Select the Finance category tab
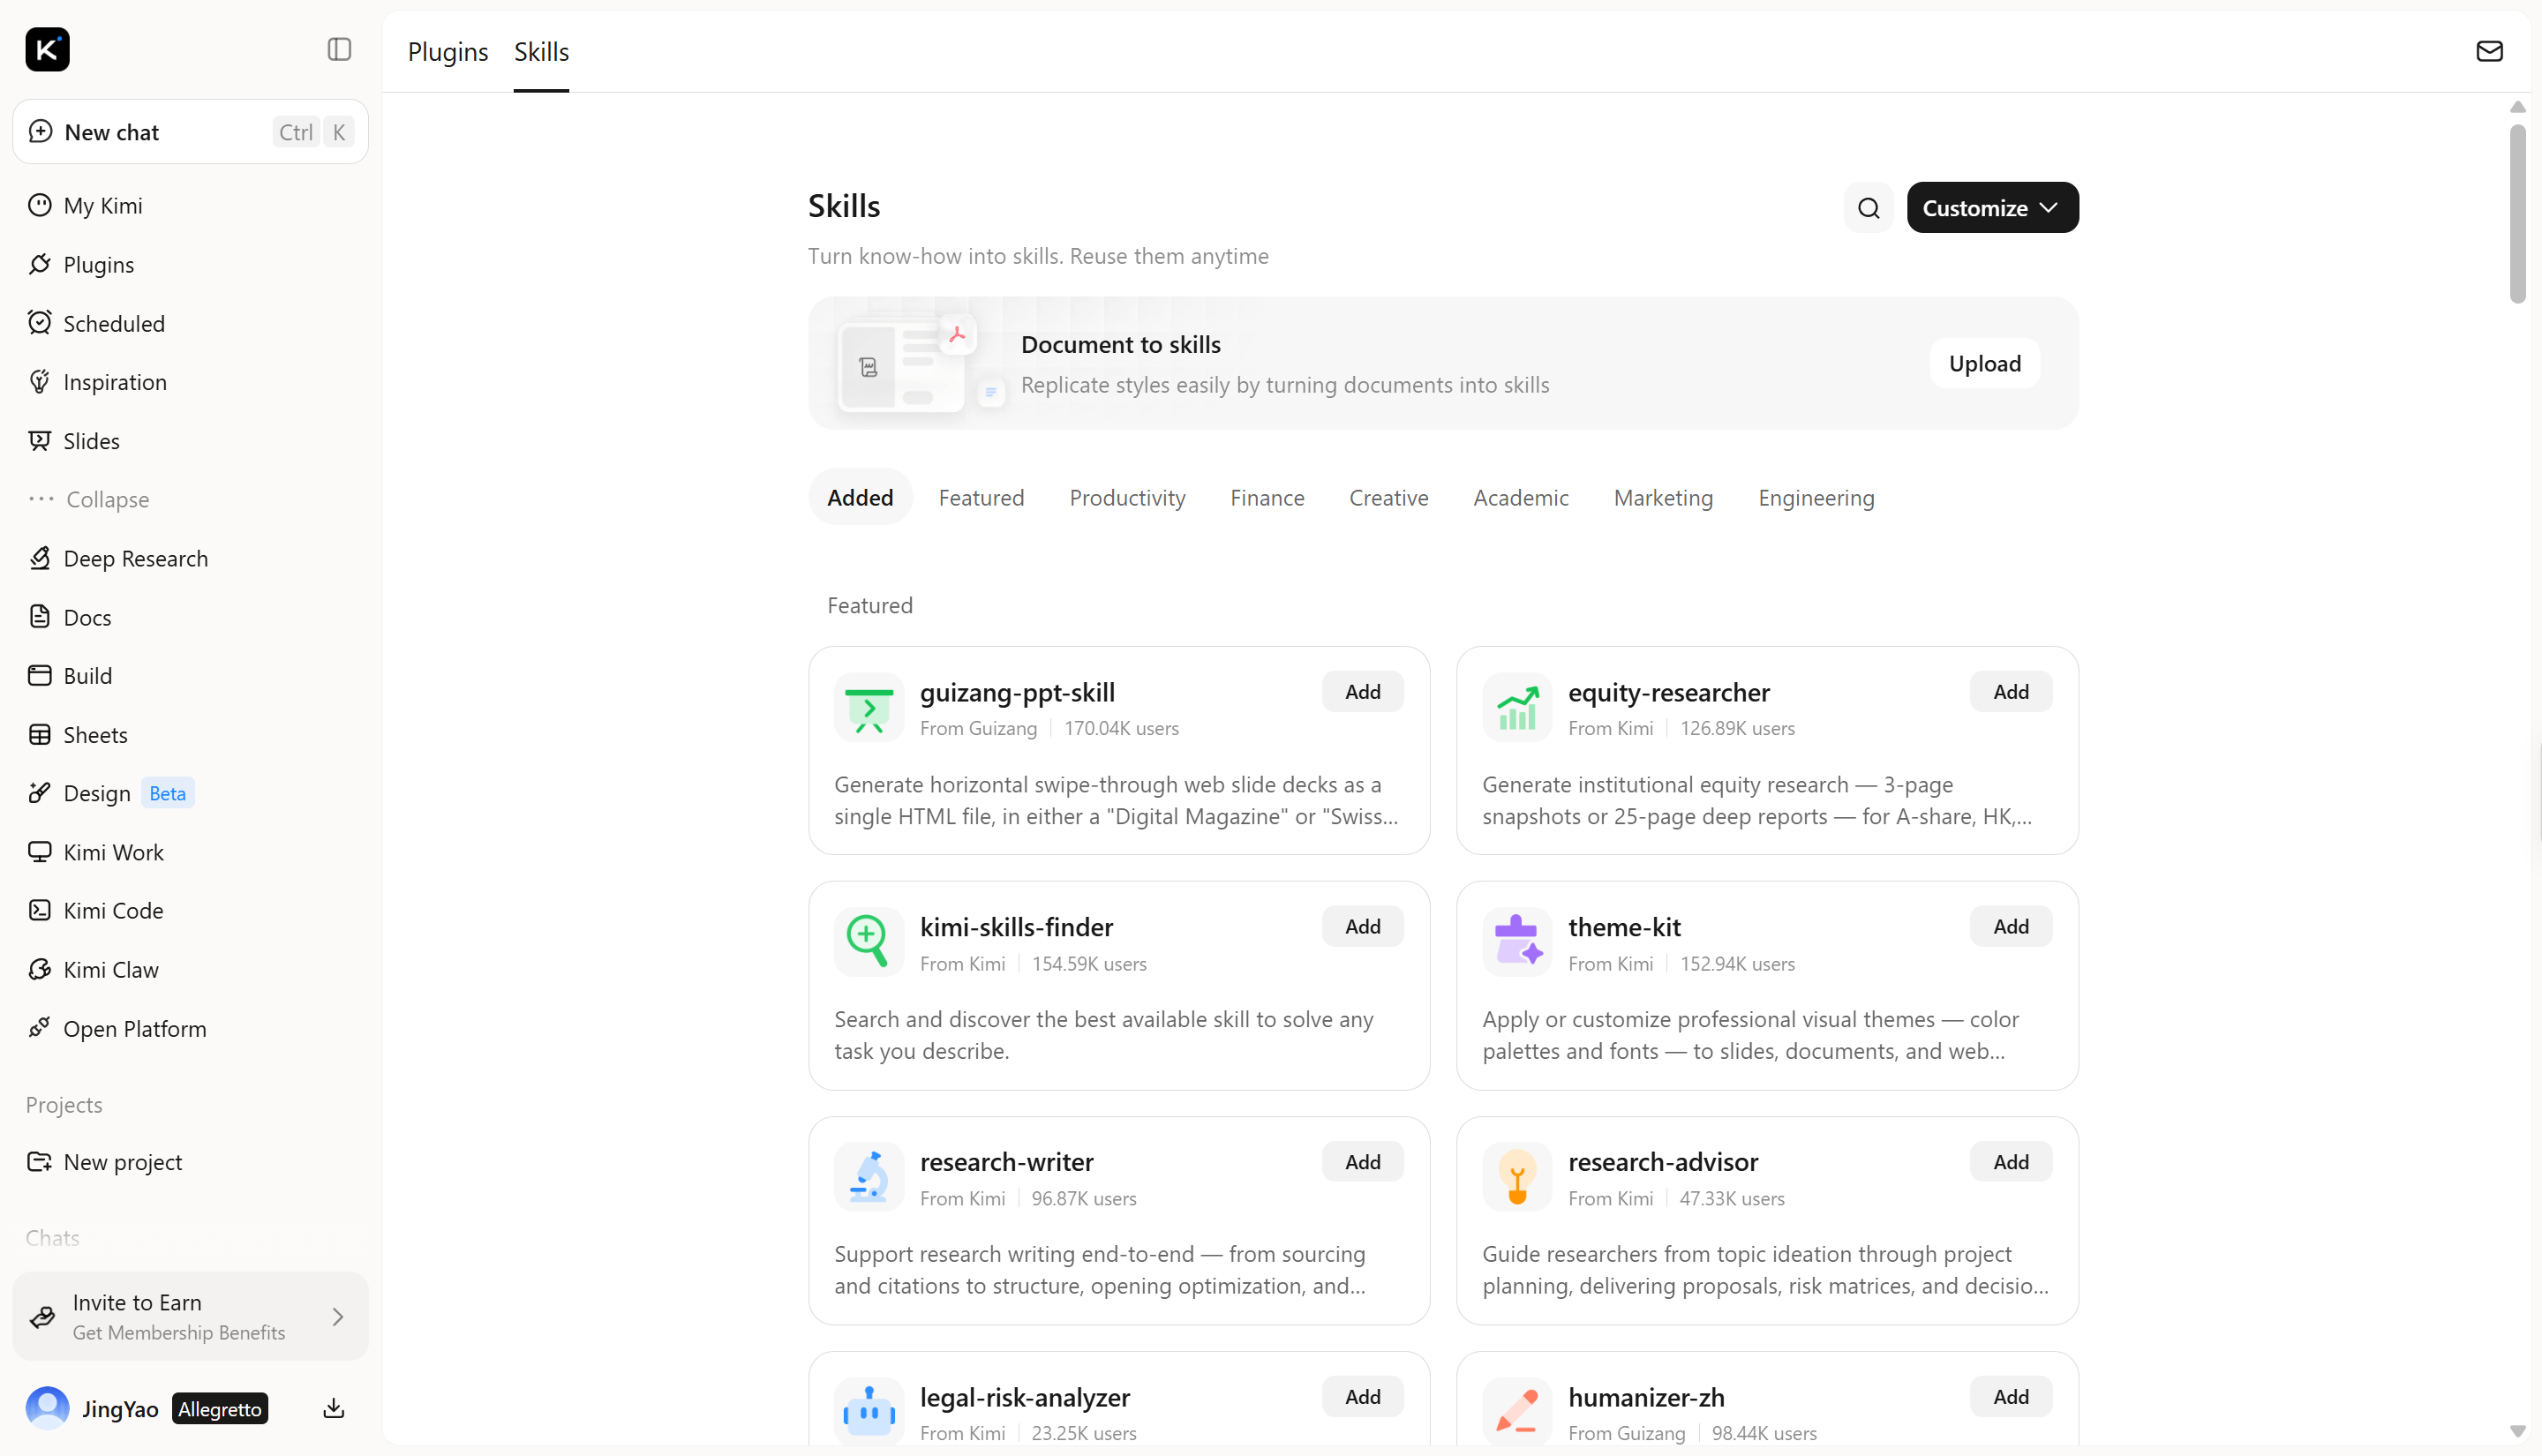Image resolution: width=2542 pixels, height=1456 pixels. pos(1267,498)
